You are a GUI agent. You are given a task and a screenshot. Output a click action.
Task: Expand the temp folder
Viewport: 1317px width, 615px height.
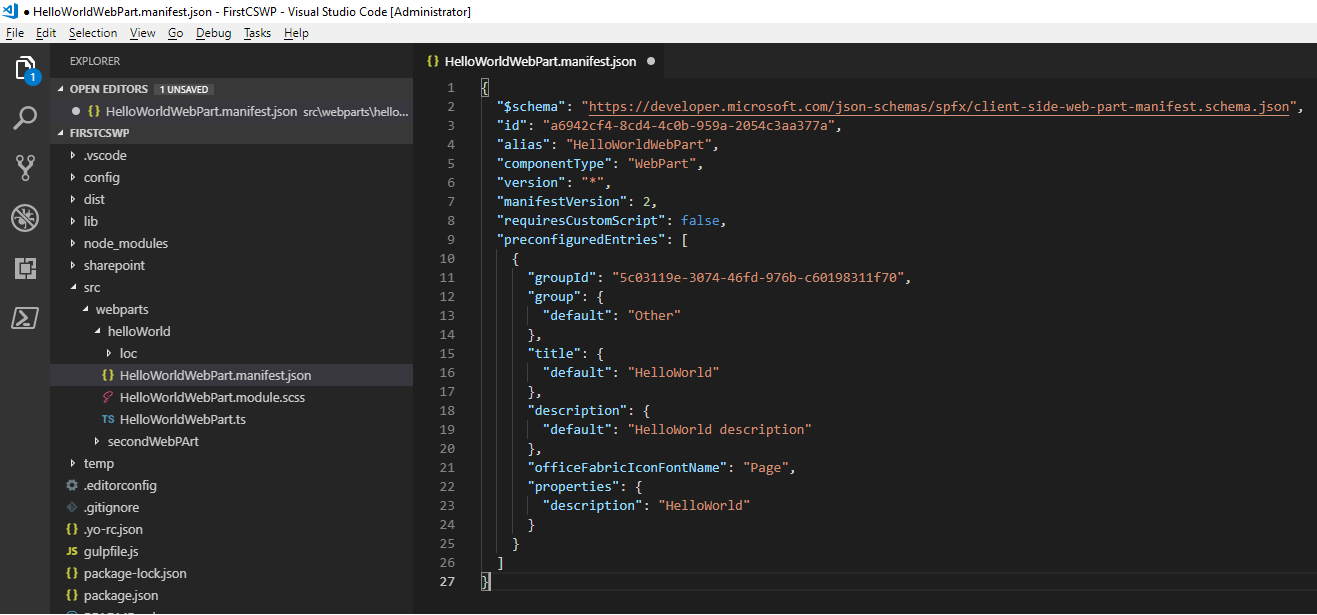pos(97,463)
